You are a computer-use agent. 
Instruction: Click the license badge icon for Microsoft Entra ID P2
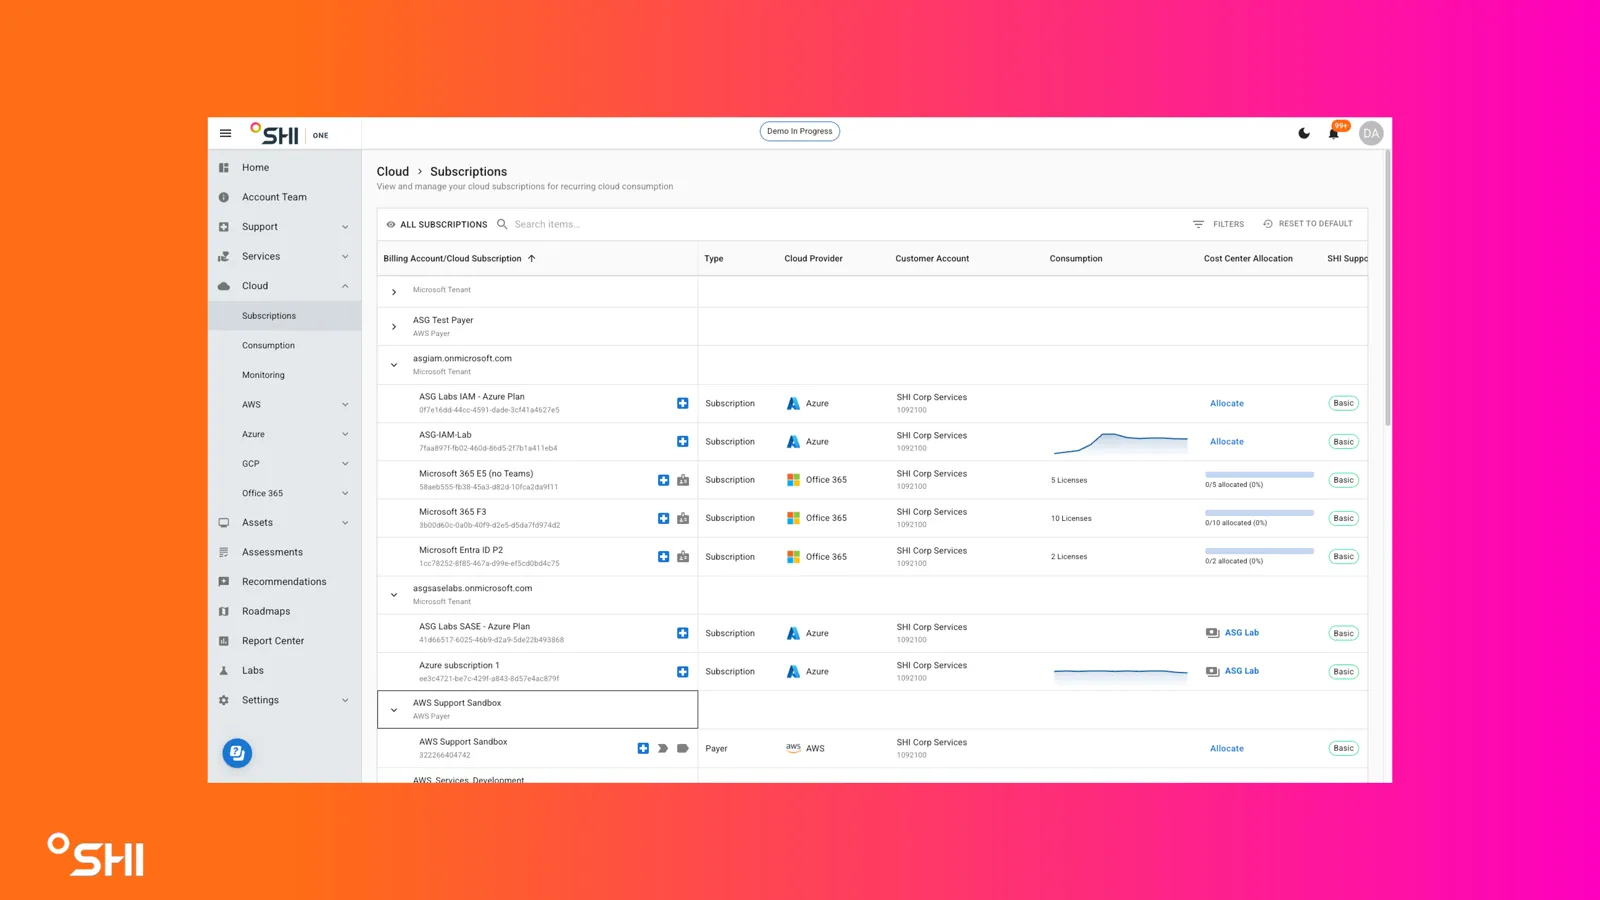point(683,557)
